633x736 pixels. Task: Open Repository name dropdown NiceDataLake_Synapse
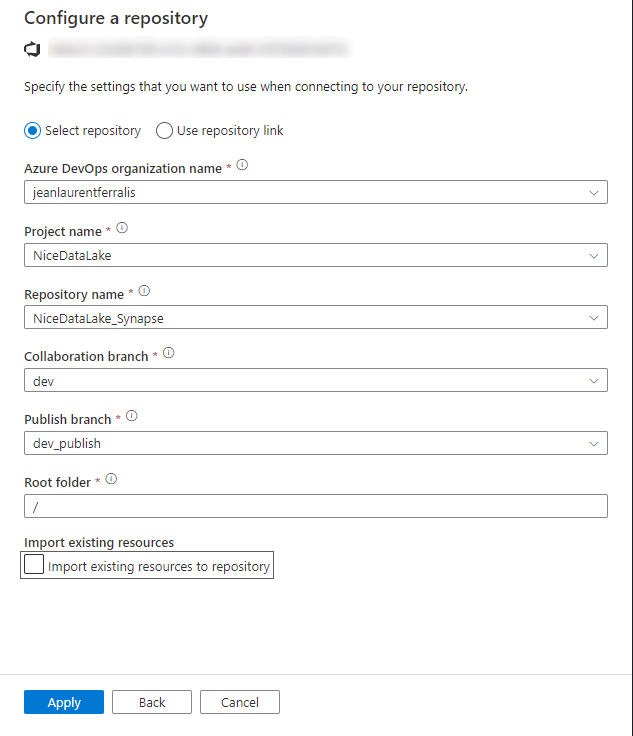click(316, 317)
